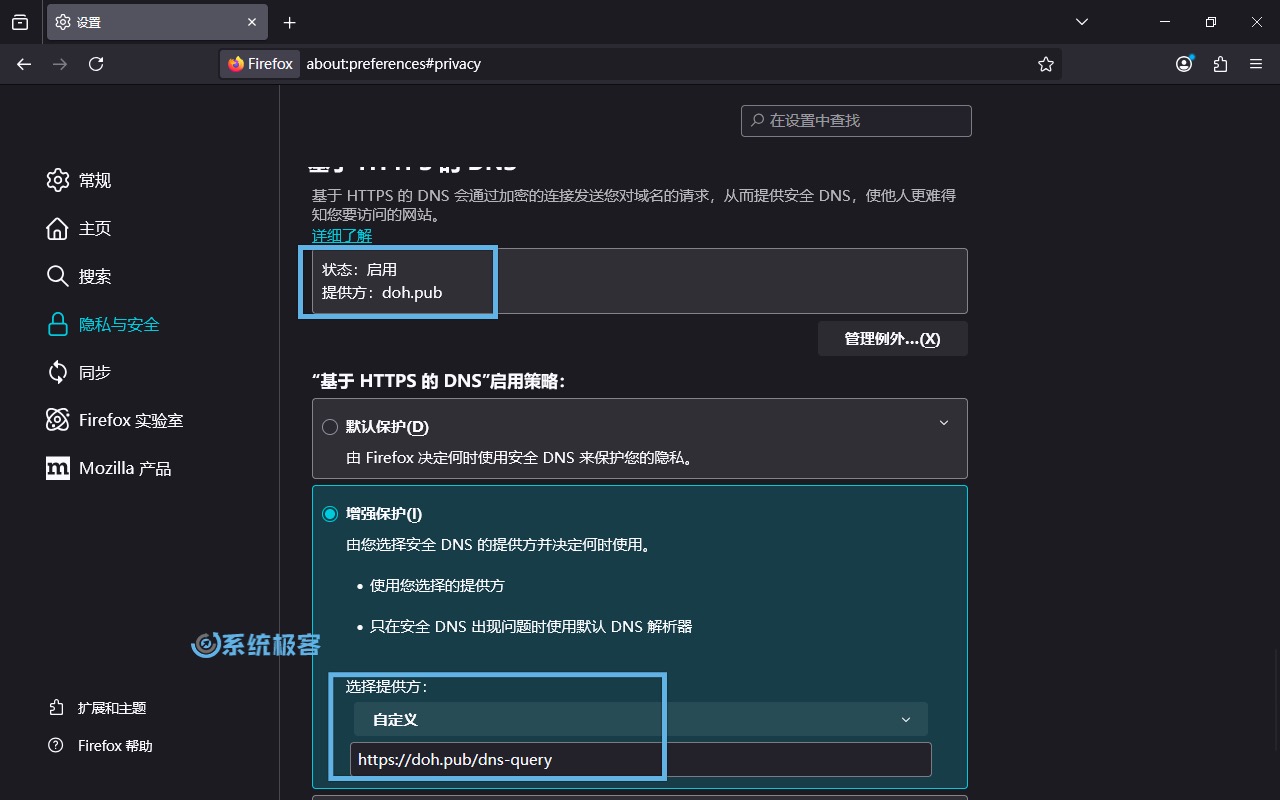Reload the current page
The width and height of the screenshot is (1280, 800).
click(96, 64)
